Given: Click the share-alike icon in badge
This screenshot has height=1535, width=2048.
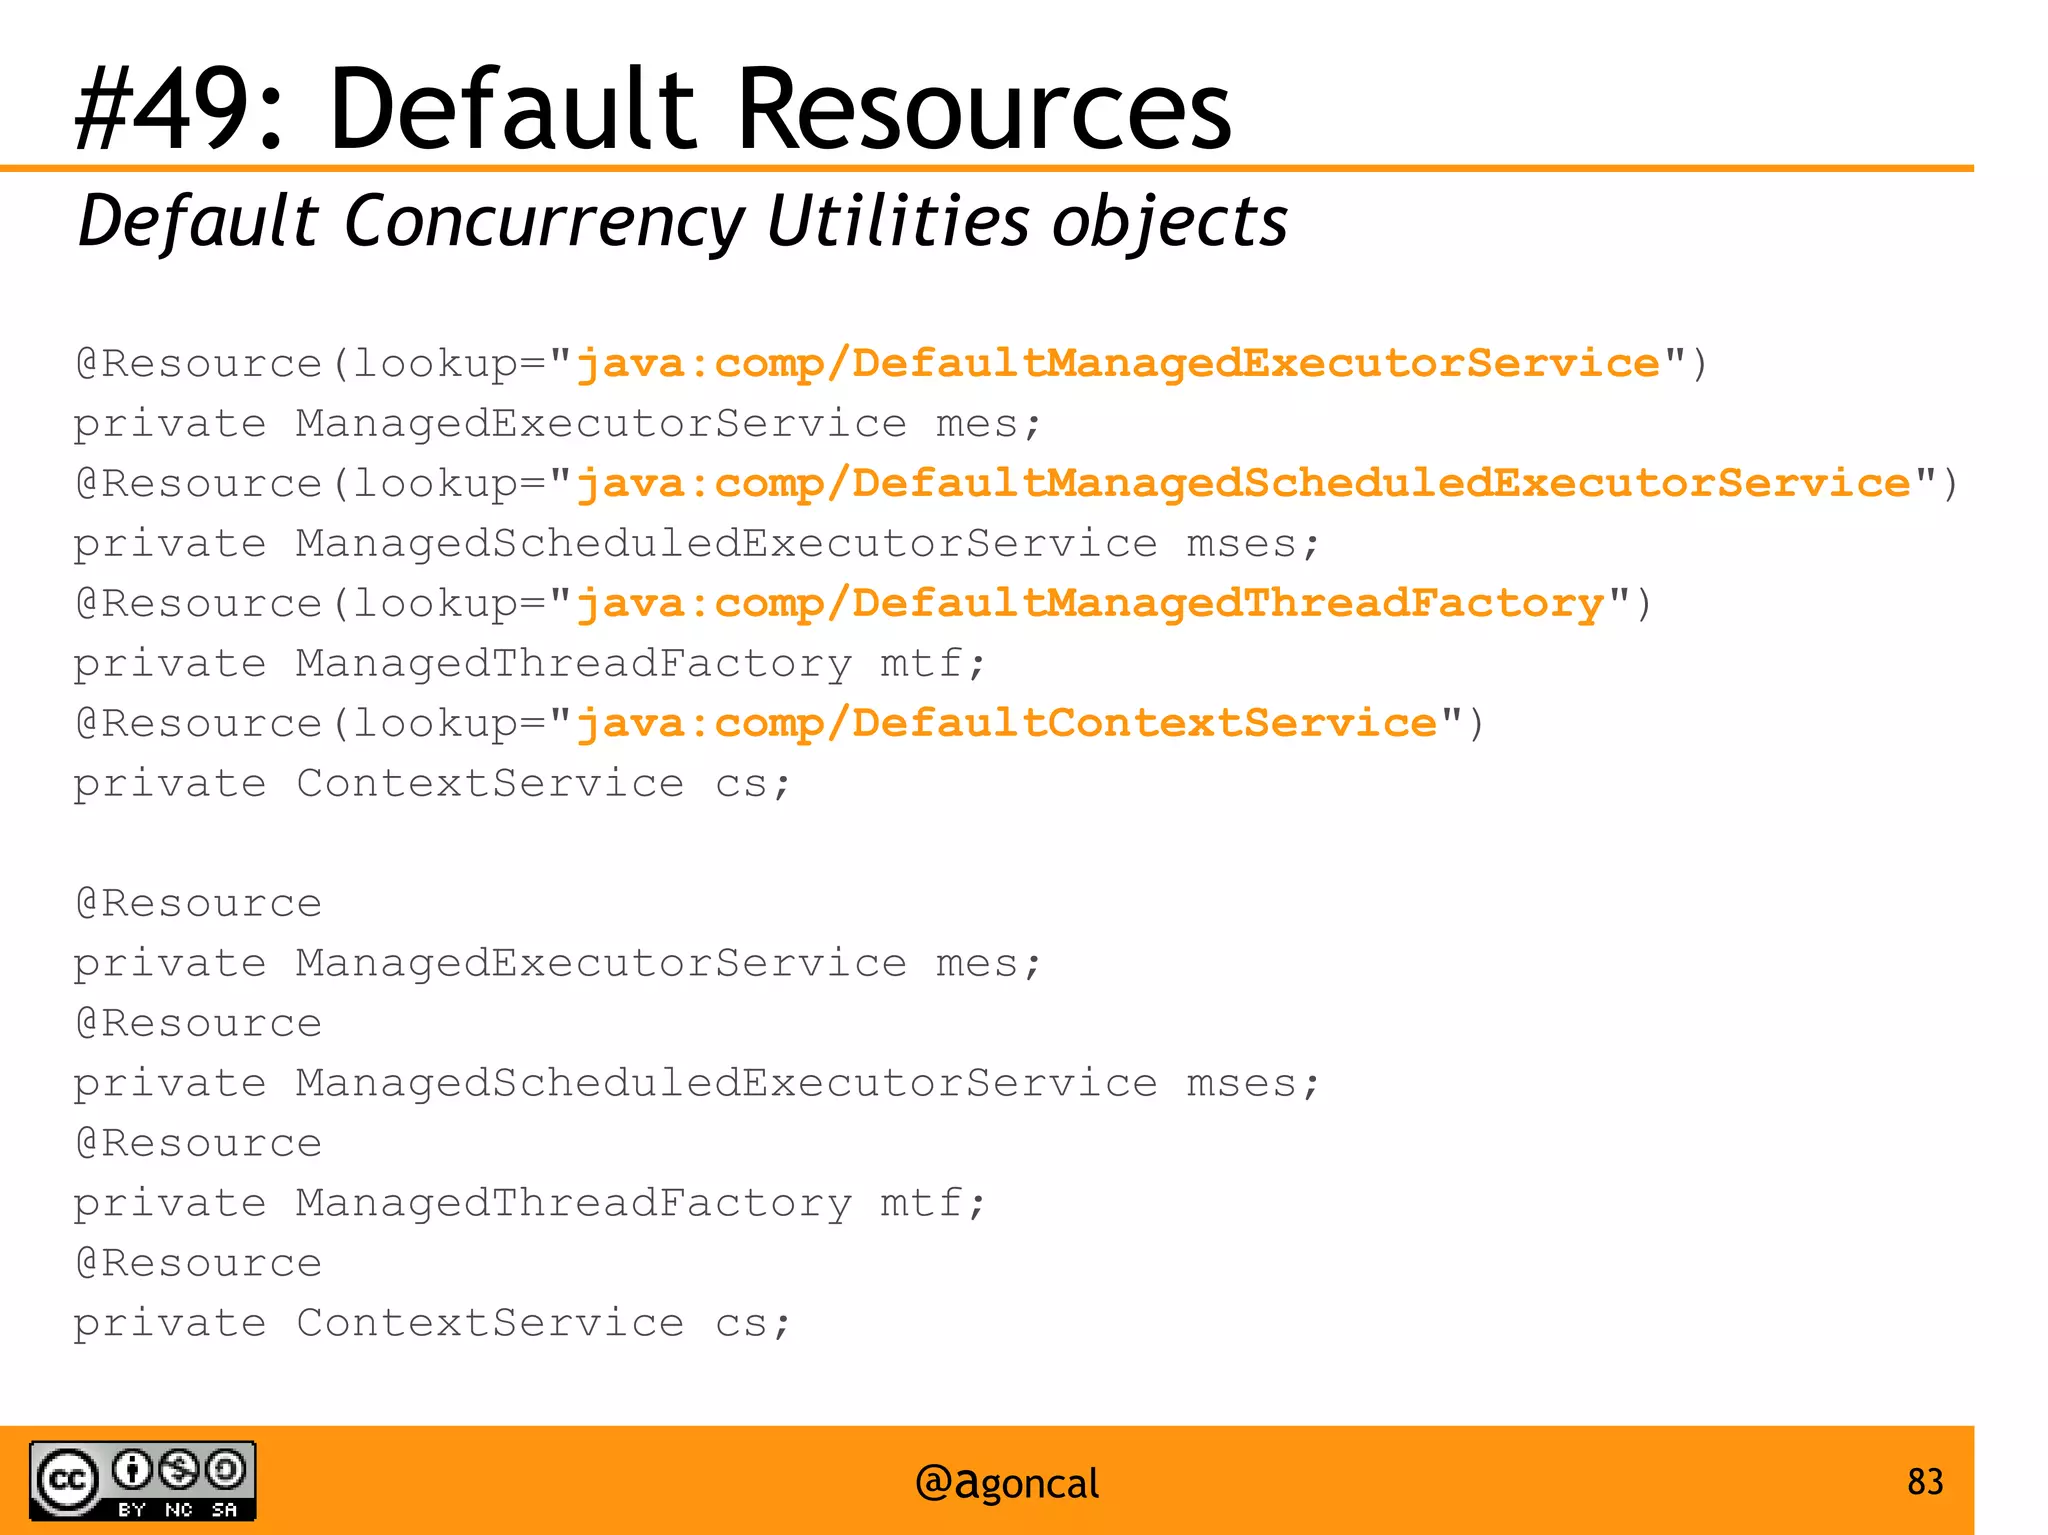Looking at the screenshot, I should pyautogui.click(x=225, y=1469).
